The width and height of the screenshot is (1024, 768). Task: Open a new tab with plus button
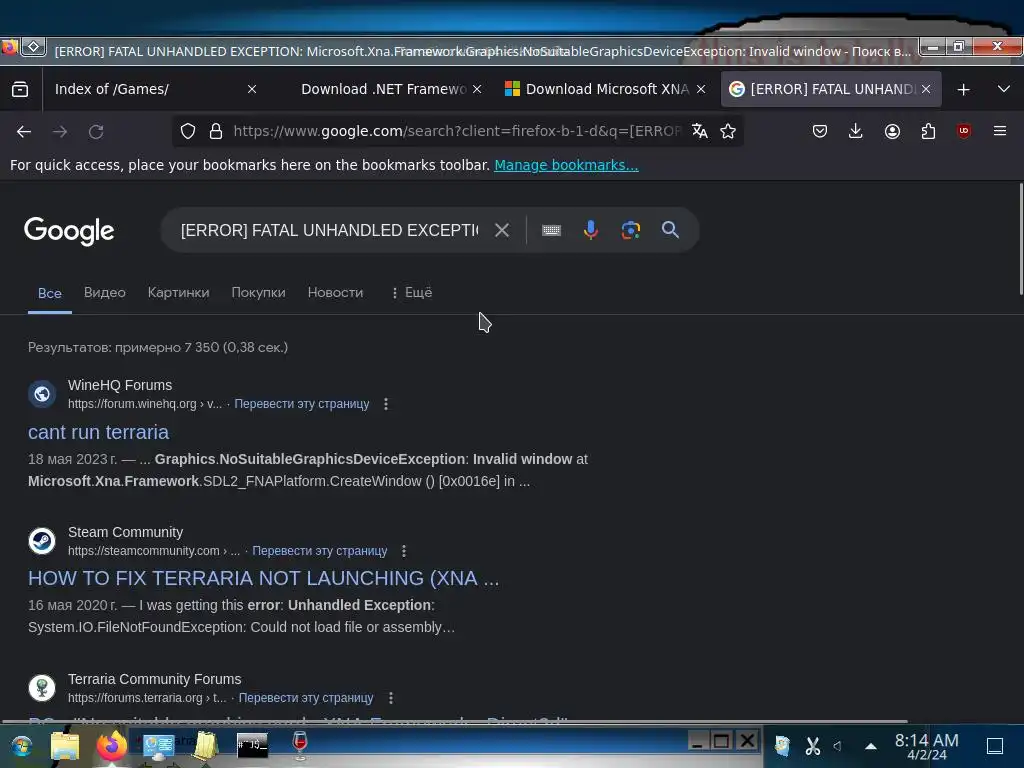(963, 89)
